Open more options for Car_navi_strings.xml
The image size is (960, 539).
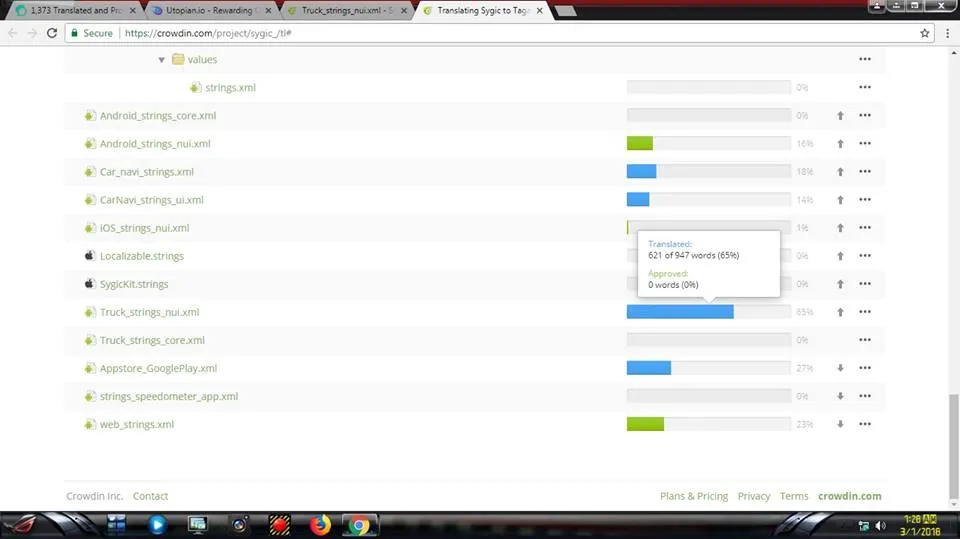(864, 172)
